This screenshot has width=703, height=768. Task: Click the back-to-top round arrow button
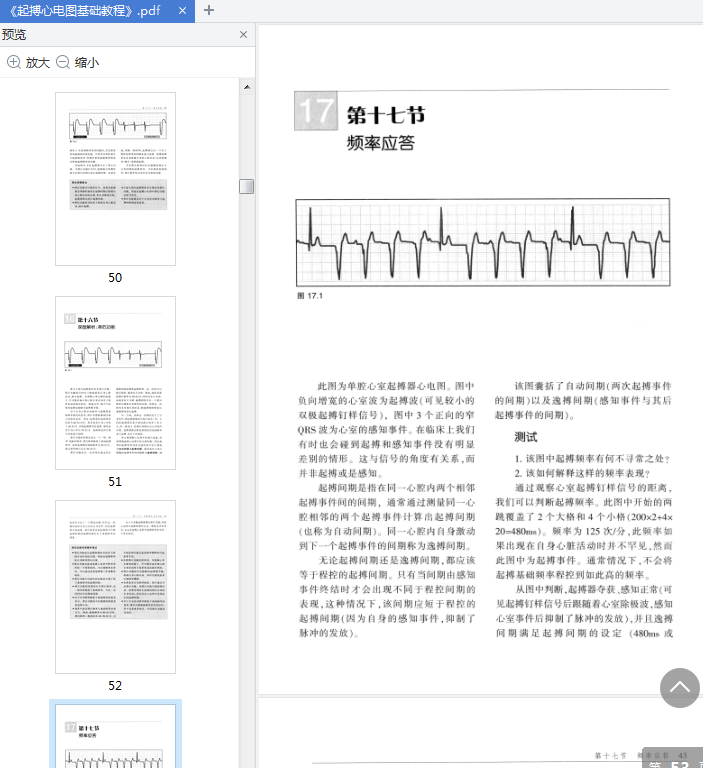tap(679, 688)
